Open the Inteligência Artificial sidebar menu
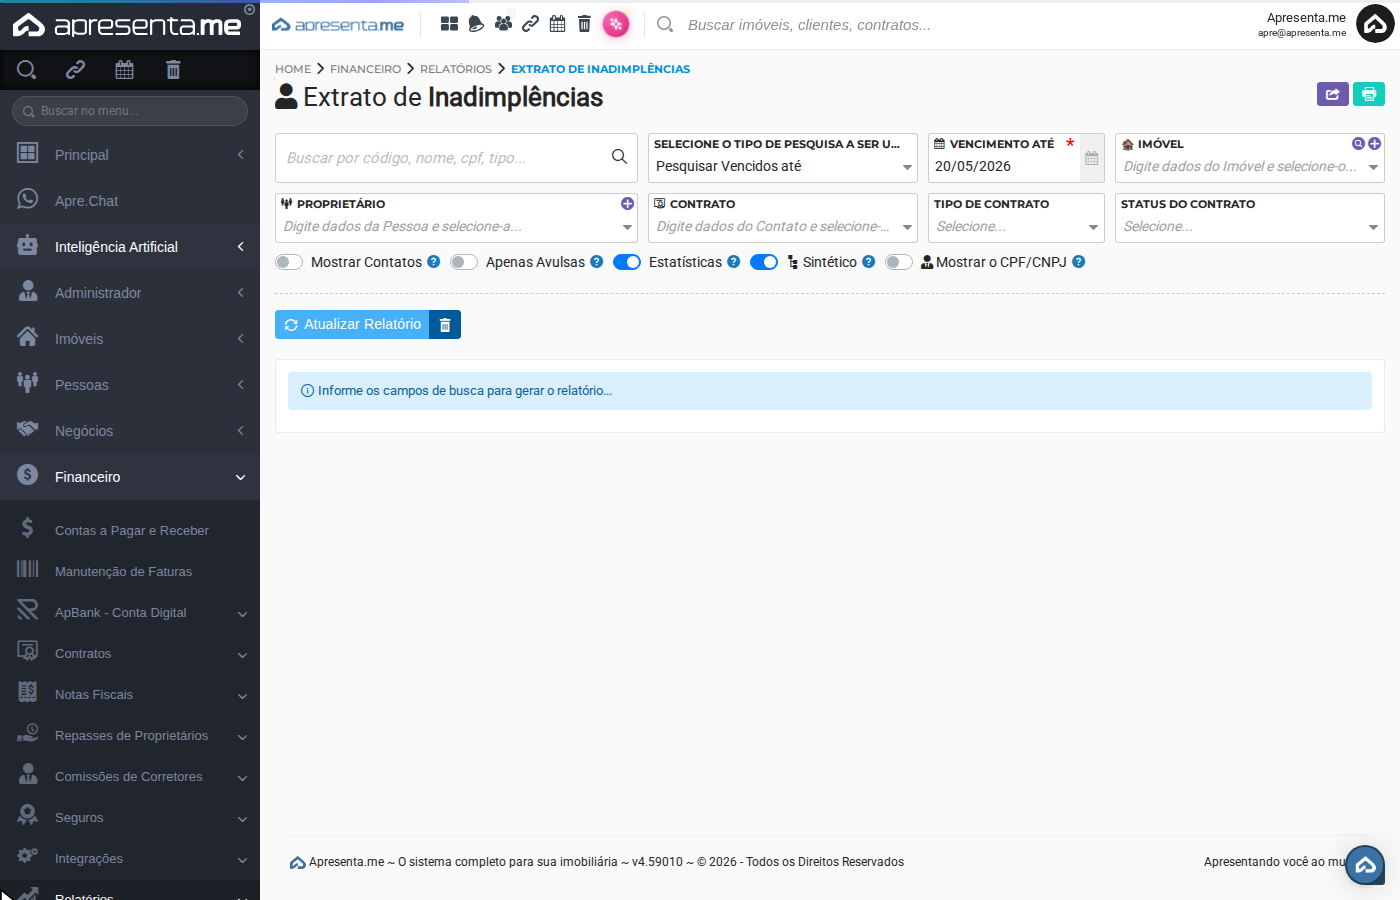Viewport: 1400px width, 900px height. [x=130, y=247]
